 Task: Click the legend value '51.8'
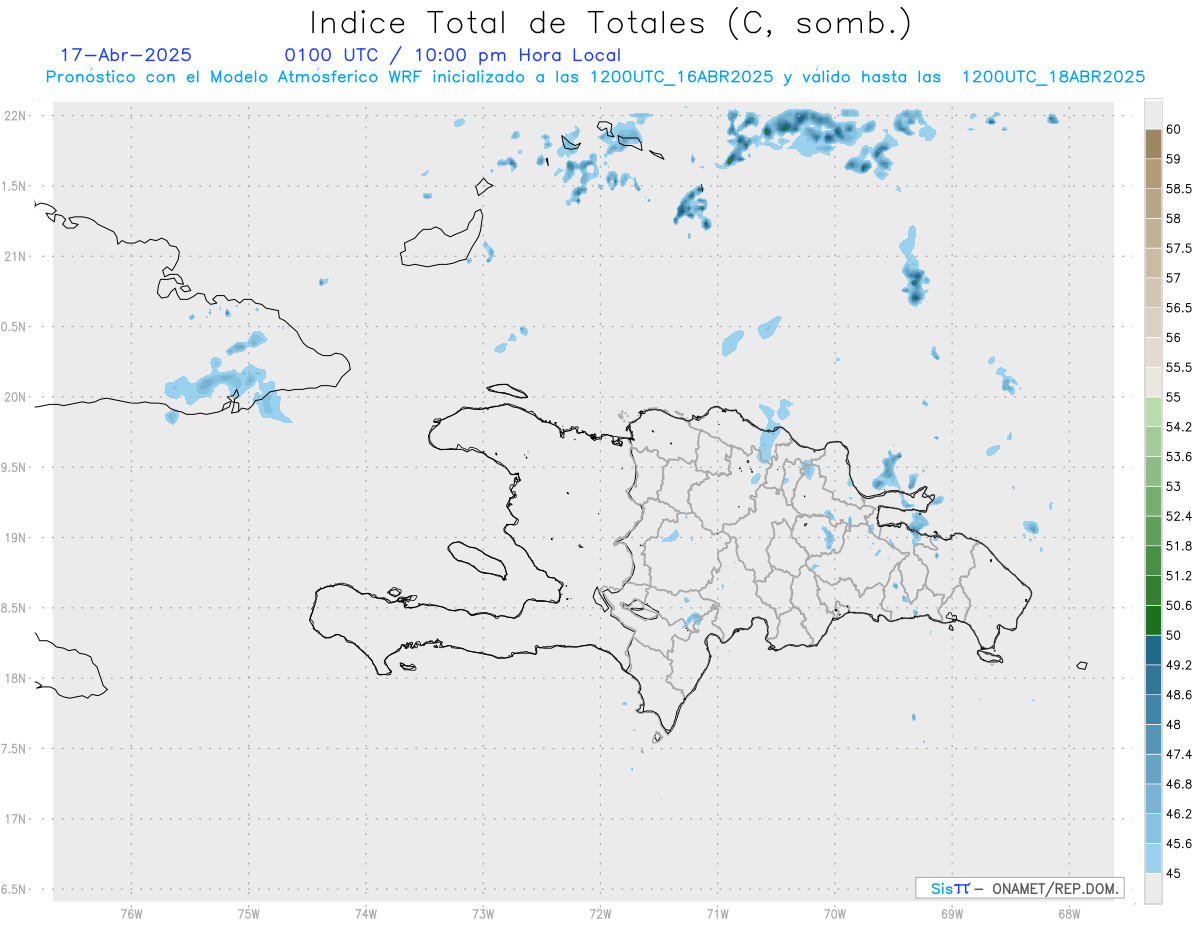pos(1179,546)
